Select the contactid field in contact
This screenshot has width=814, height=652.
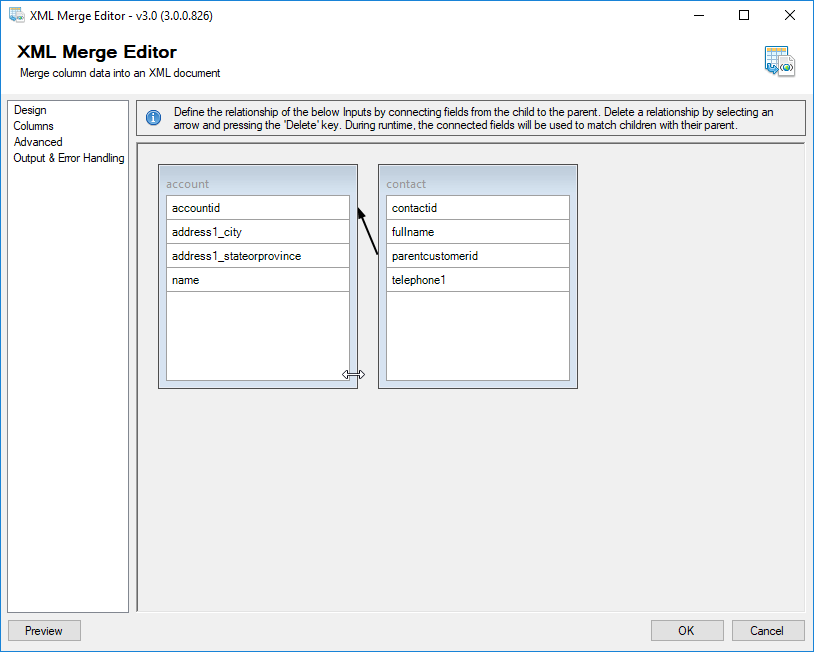478,208
